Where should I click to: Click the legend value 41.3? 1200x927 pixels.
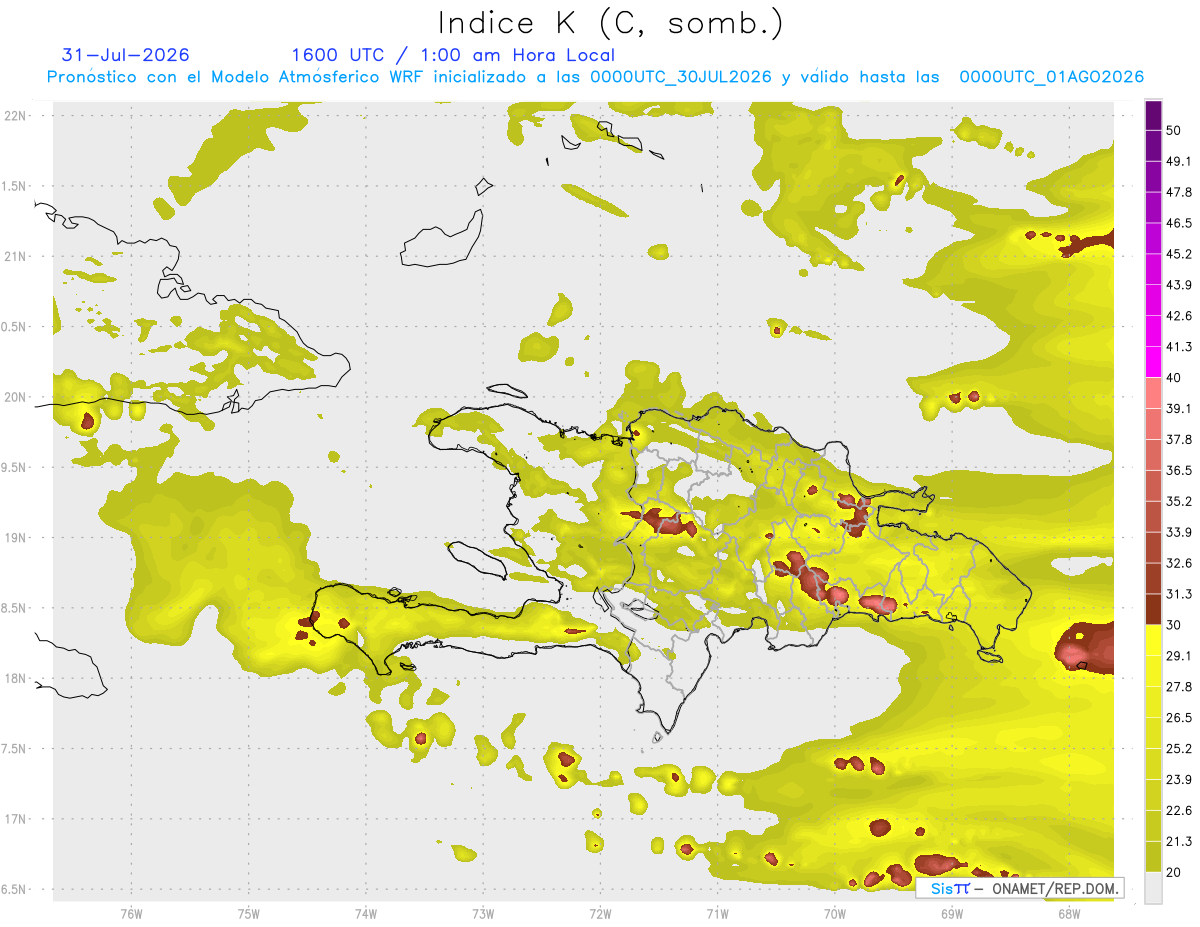(x=1179, y=347)
